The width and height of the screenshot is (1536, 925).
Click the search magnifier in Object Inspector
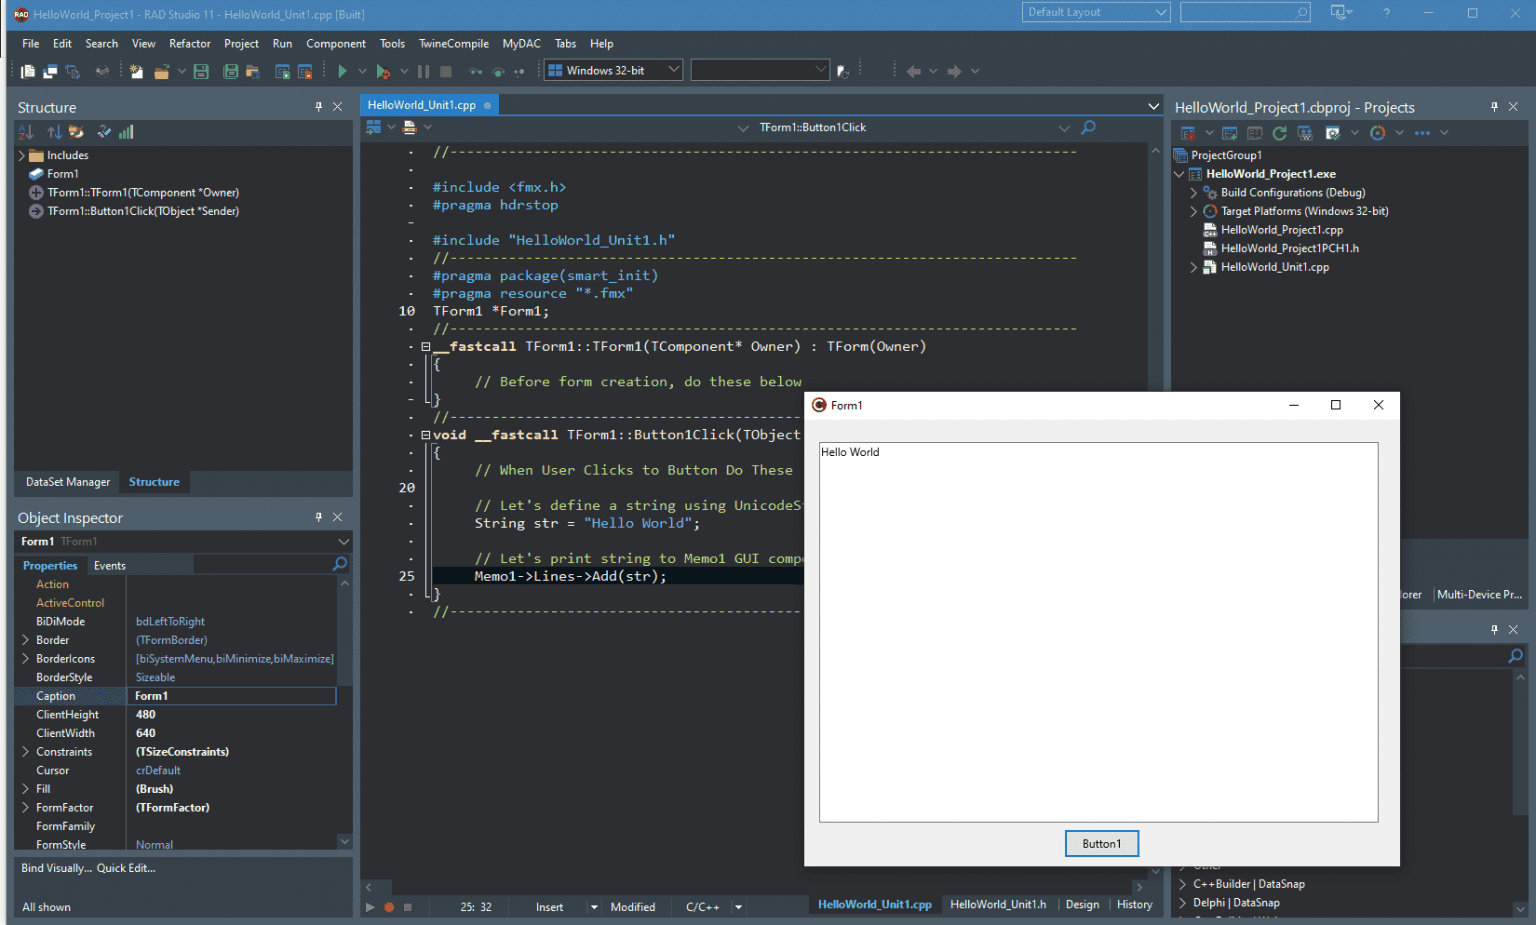pyautogui.click(x=340, y=564)
